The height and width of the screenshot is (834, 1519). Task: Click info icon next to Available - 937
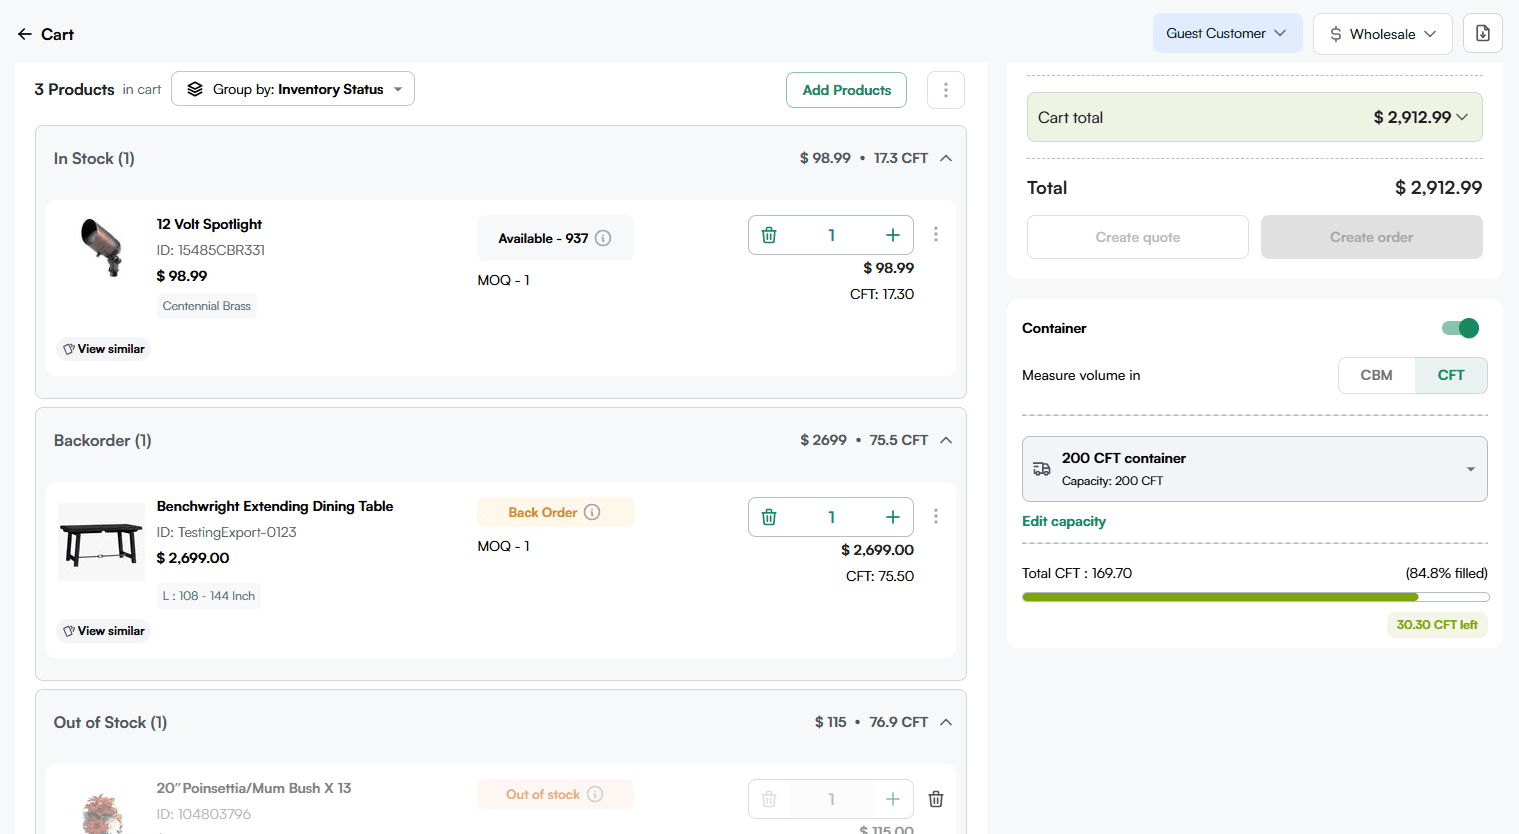[603, 238]
